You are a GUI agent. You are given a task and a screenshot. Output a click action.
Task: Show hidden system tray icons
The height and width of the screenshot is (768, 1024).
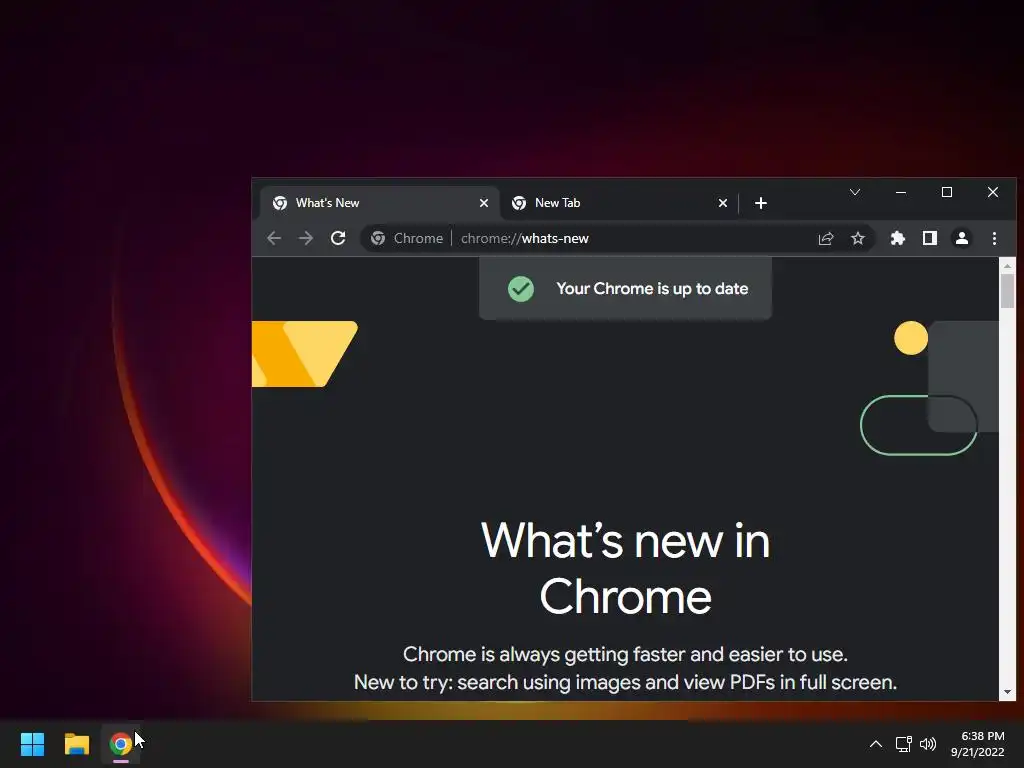(876, 744)
